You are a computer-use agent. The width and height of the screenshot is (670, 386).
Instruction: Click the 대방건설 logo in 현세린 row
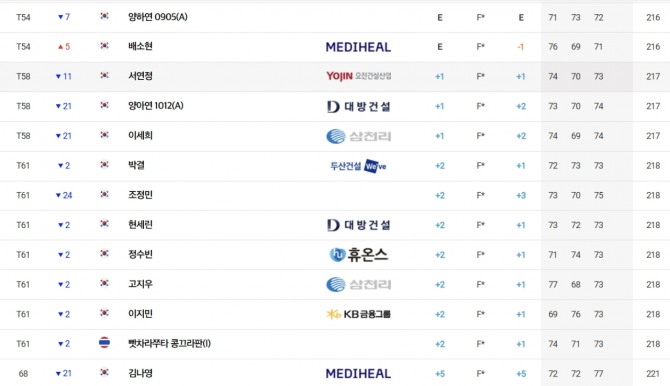tap(359, 225)
